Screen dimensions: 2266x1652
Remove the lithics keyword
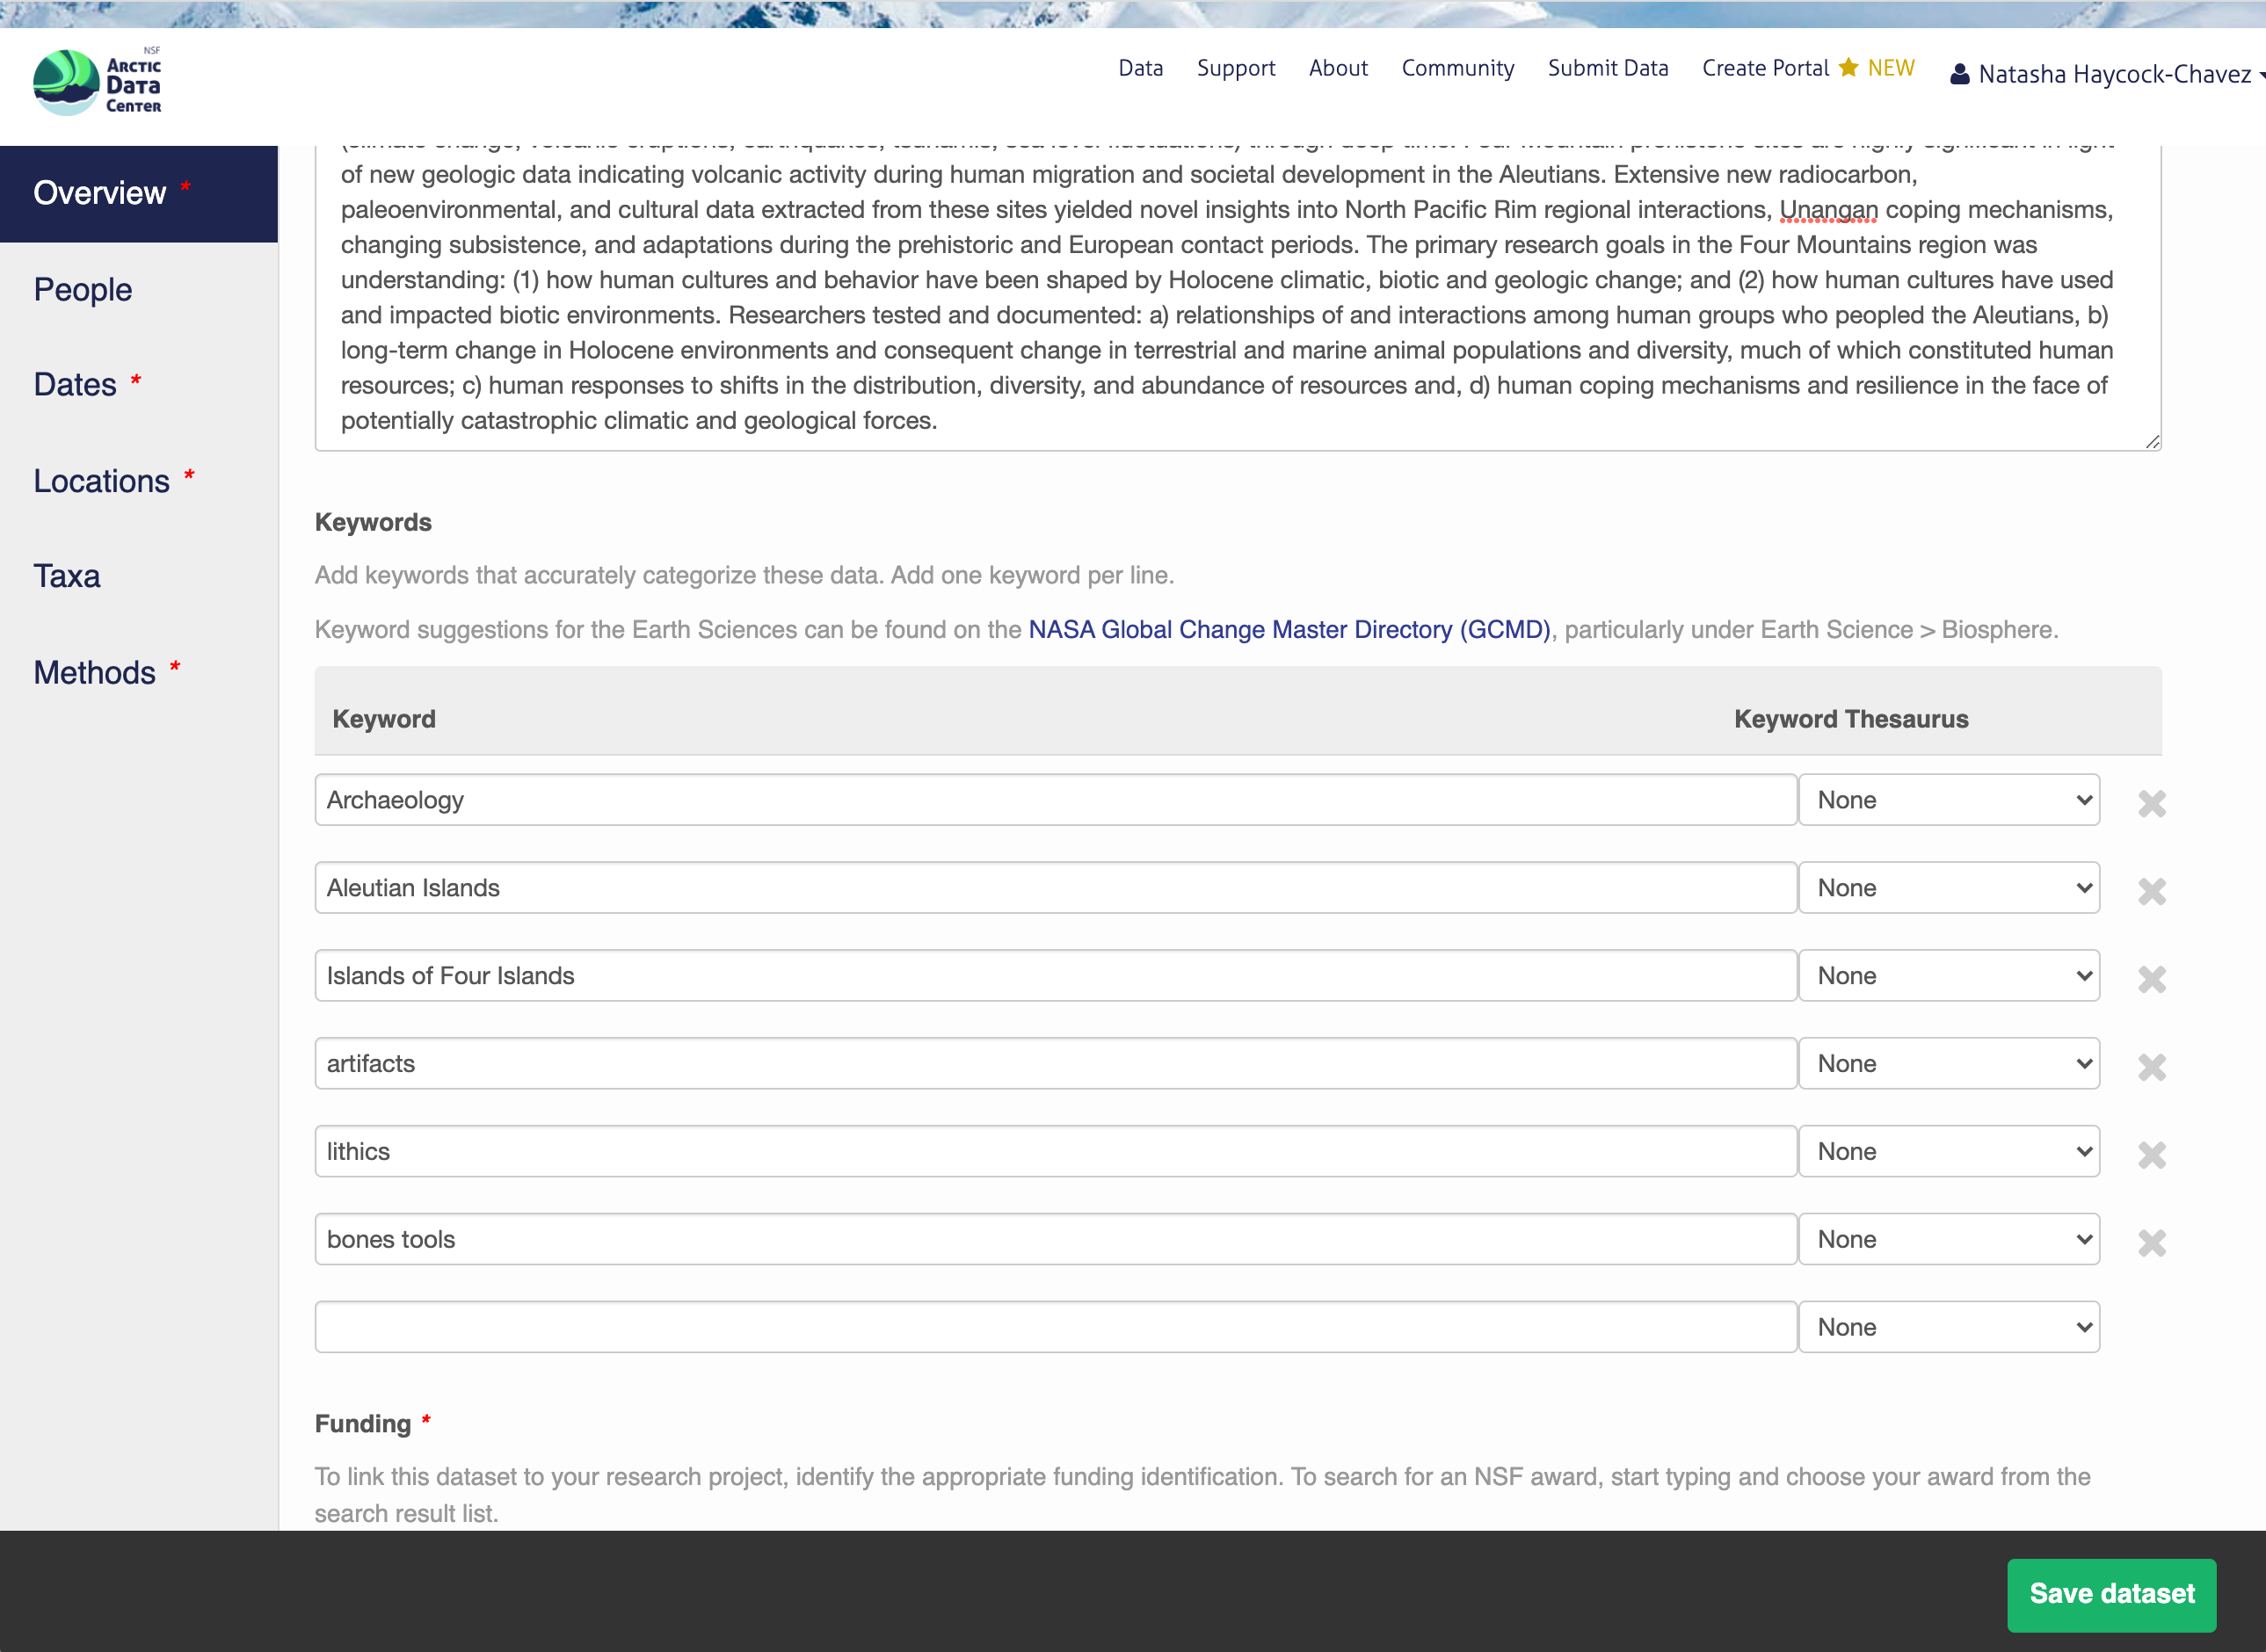2151,1155
